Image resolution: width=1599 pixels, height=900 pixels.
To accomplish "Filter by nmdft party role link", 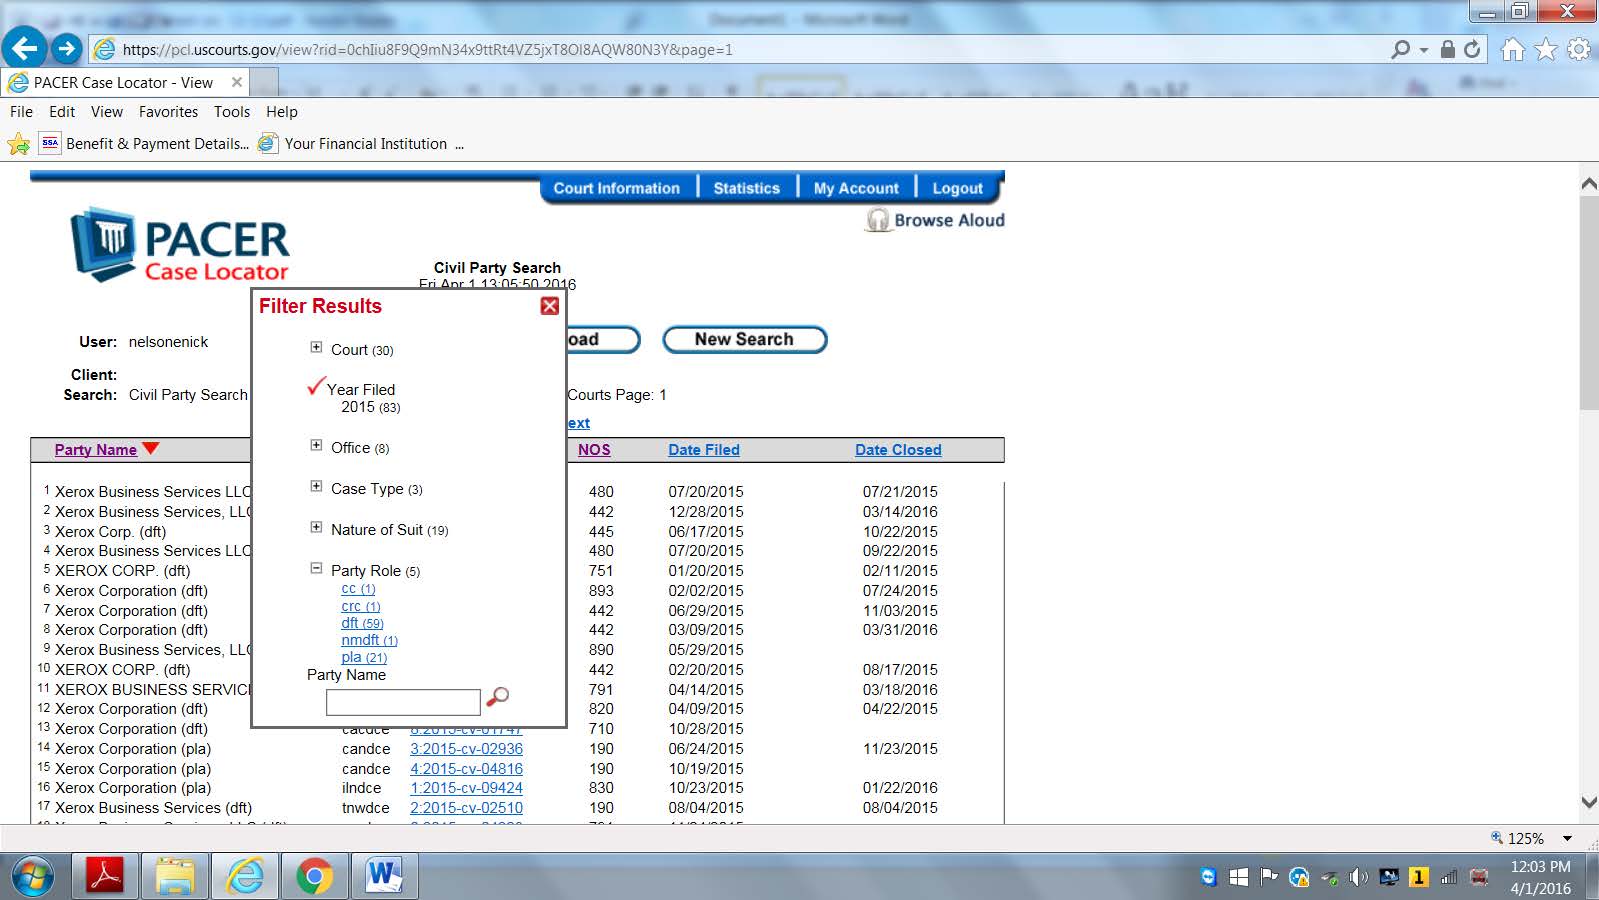I will point(369,640).
